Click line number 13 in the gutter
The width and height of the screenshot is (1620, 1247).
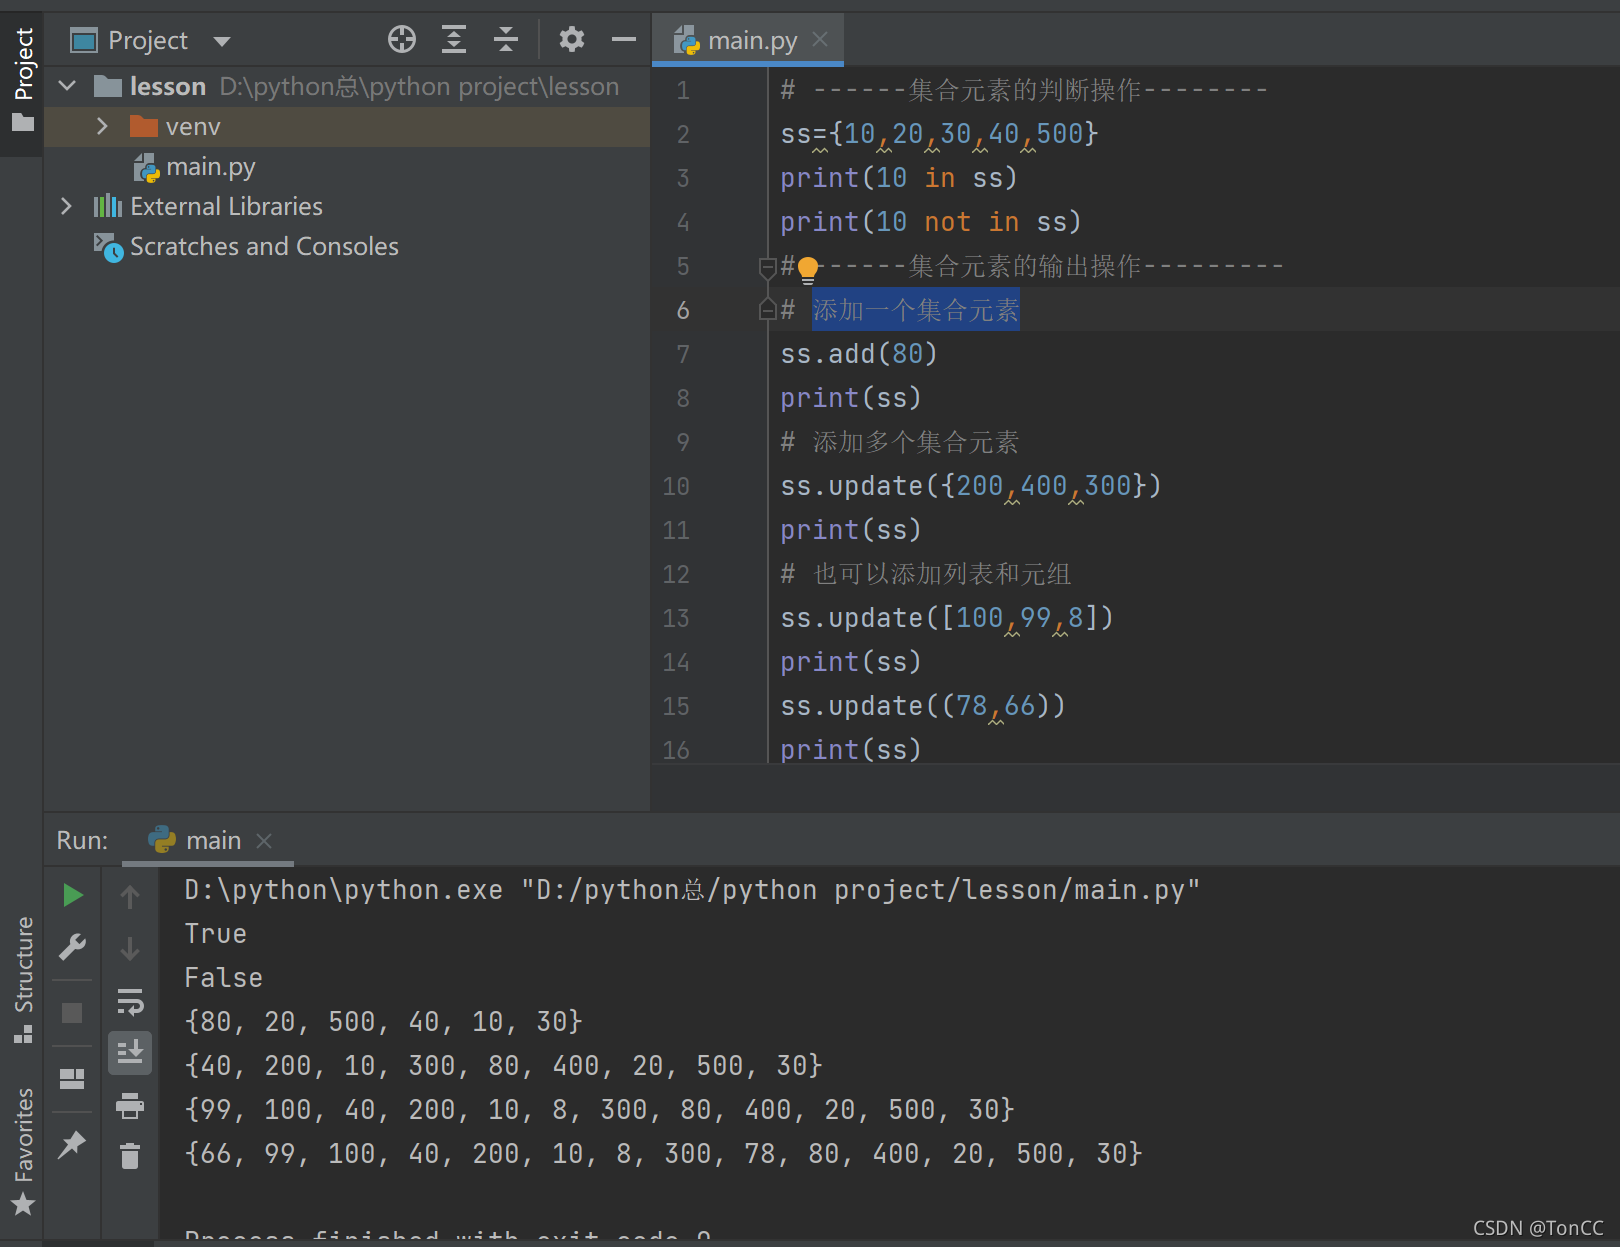(676, 618)
